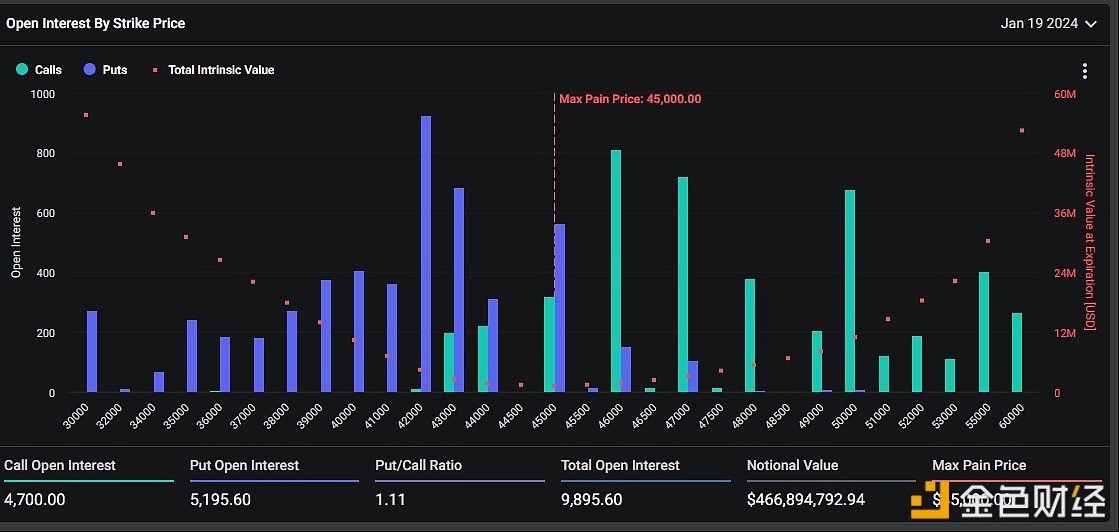
Task: Click the Calls bar at 50000 strike
Action: click(850, 291)
